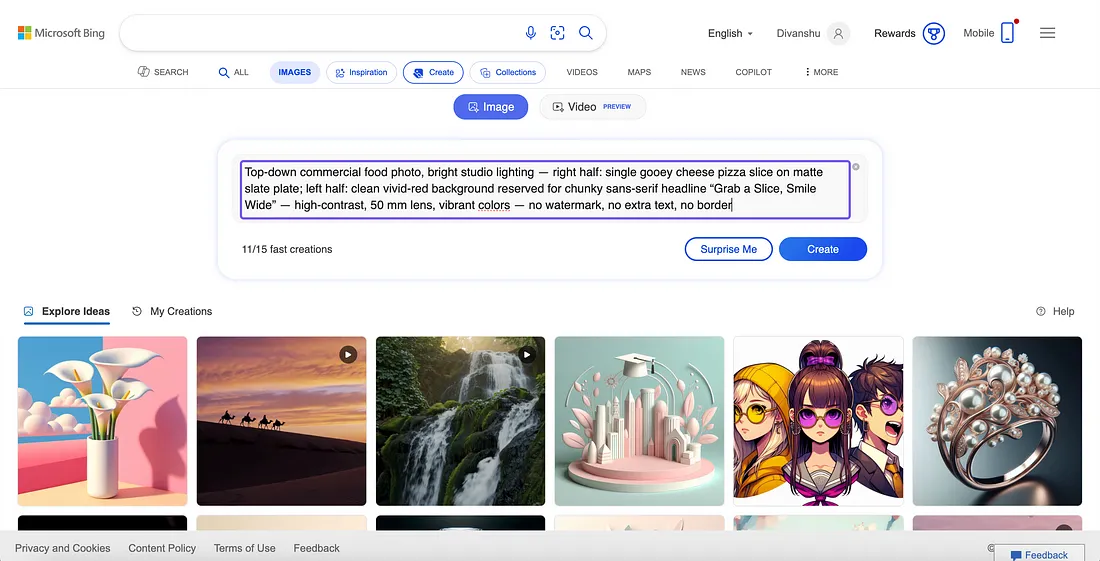Clear the prompt with the x icon
Viewport: 1100px width, 561px height.
(x=856, y=167)
